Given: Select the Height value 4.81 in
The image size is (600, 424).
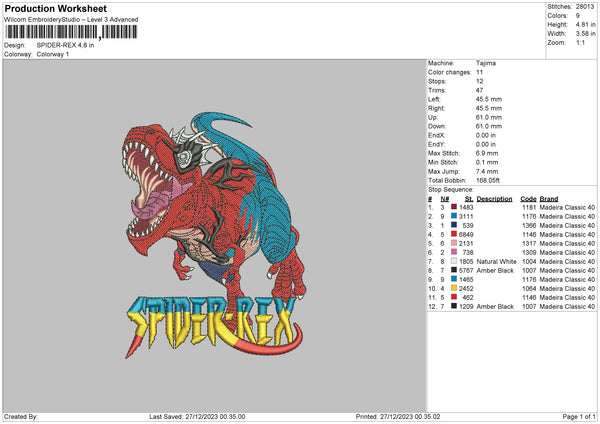Looking at the screenshot, I should (x=585, y=24).
